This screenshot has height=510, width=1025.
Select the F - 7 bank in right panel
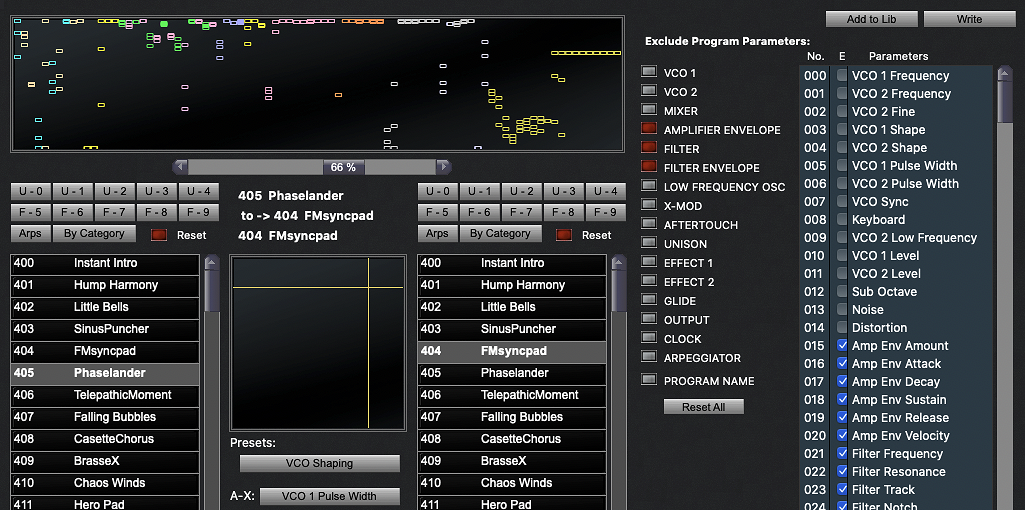click(522, 212)
